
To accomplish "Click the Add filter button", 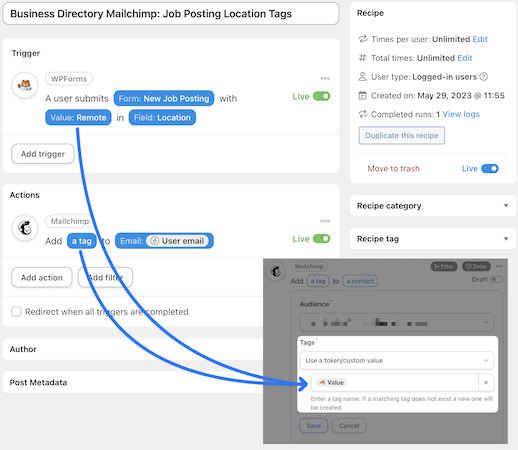I will pyautogui.click(x=105, y=277).
